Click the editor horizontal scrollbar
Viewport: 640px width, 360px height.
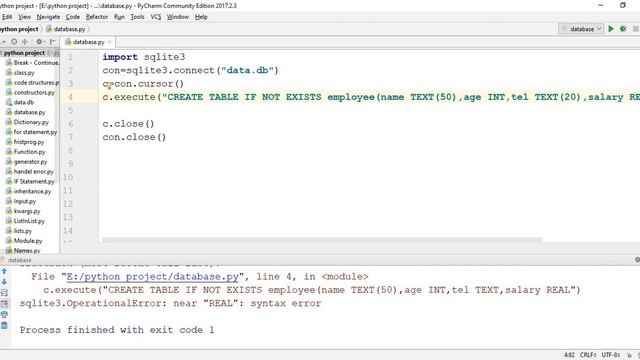[x=322, y=240]
